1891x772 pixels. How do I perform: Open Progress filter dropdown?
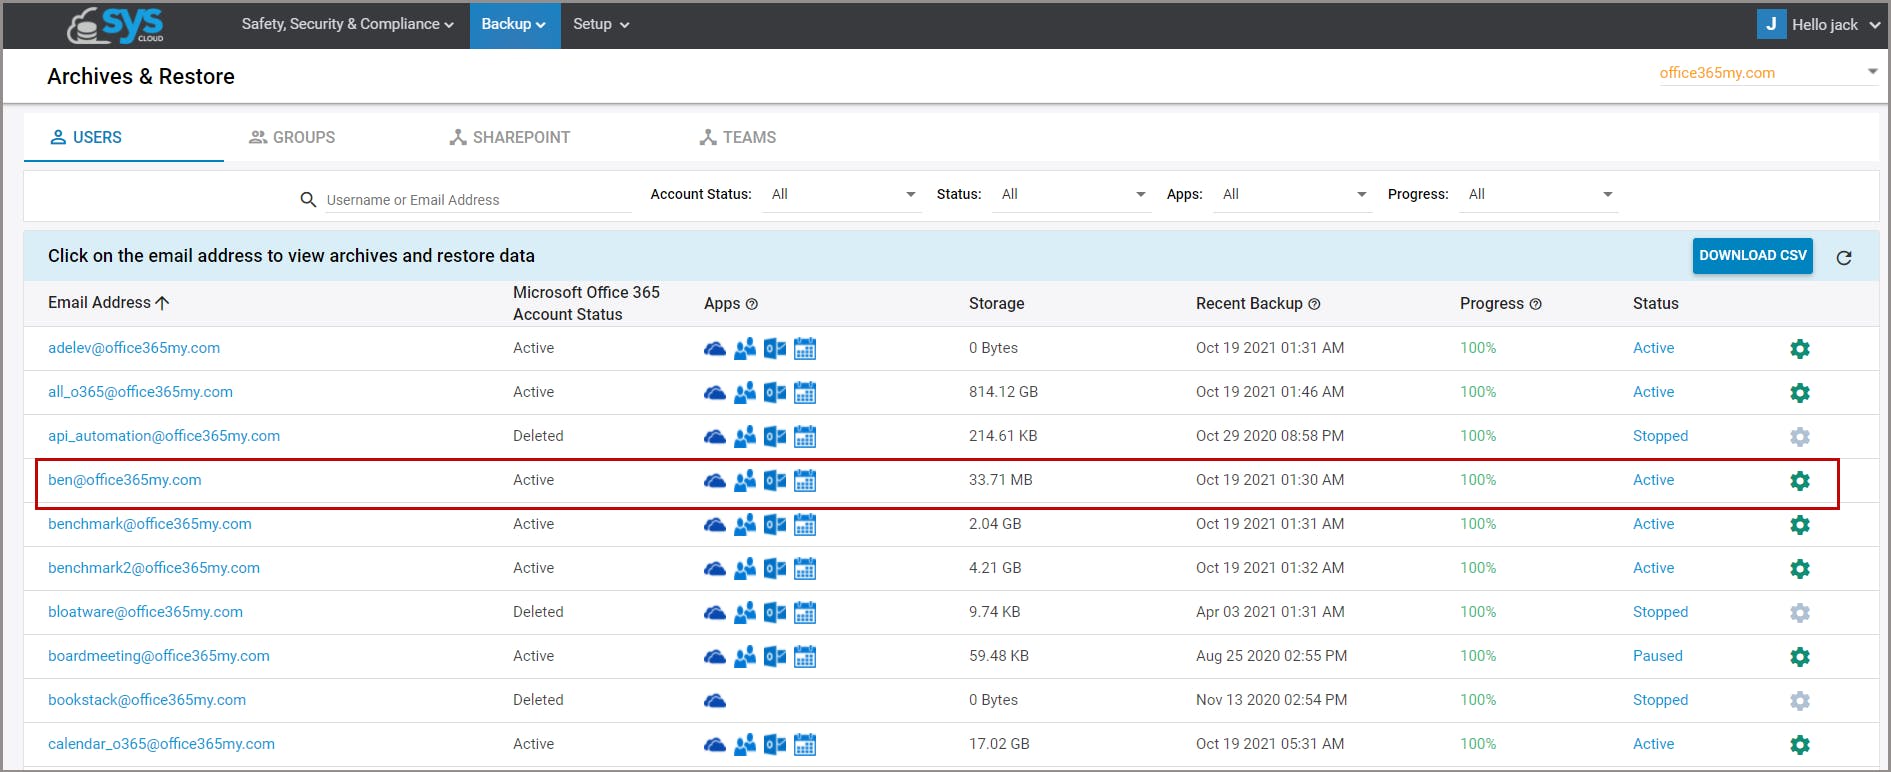1539,194
